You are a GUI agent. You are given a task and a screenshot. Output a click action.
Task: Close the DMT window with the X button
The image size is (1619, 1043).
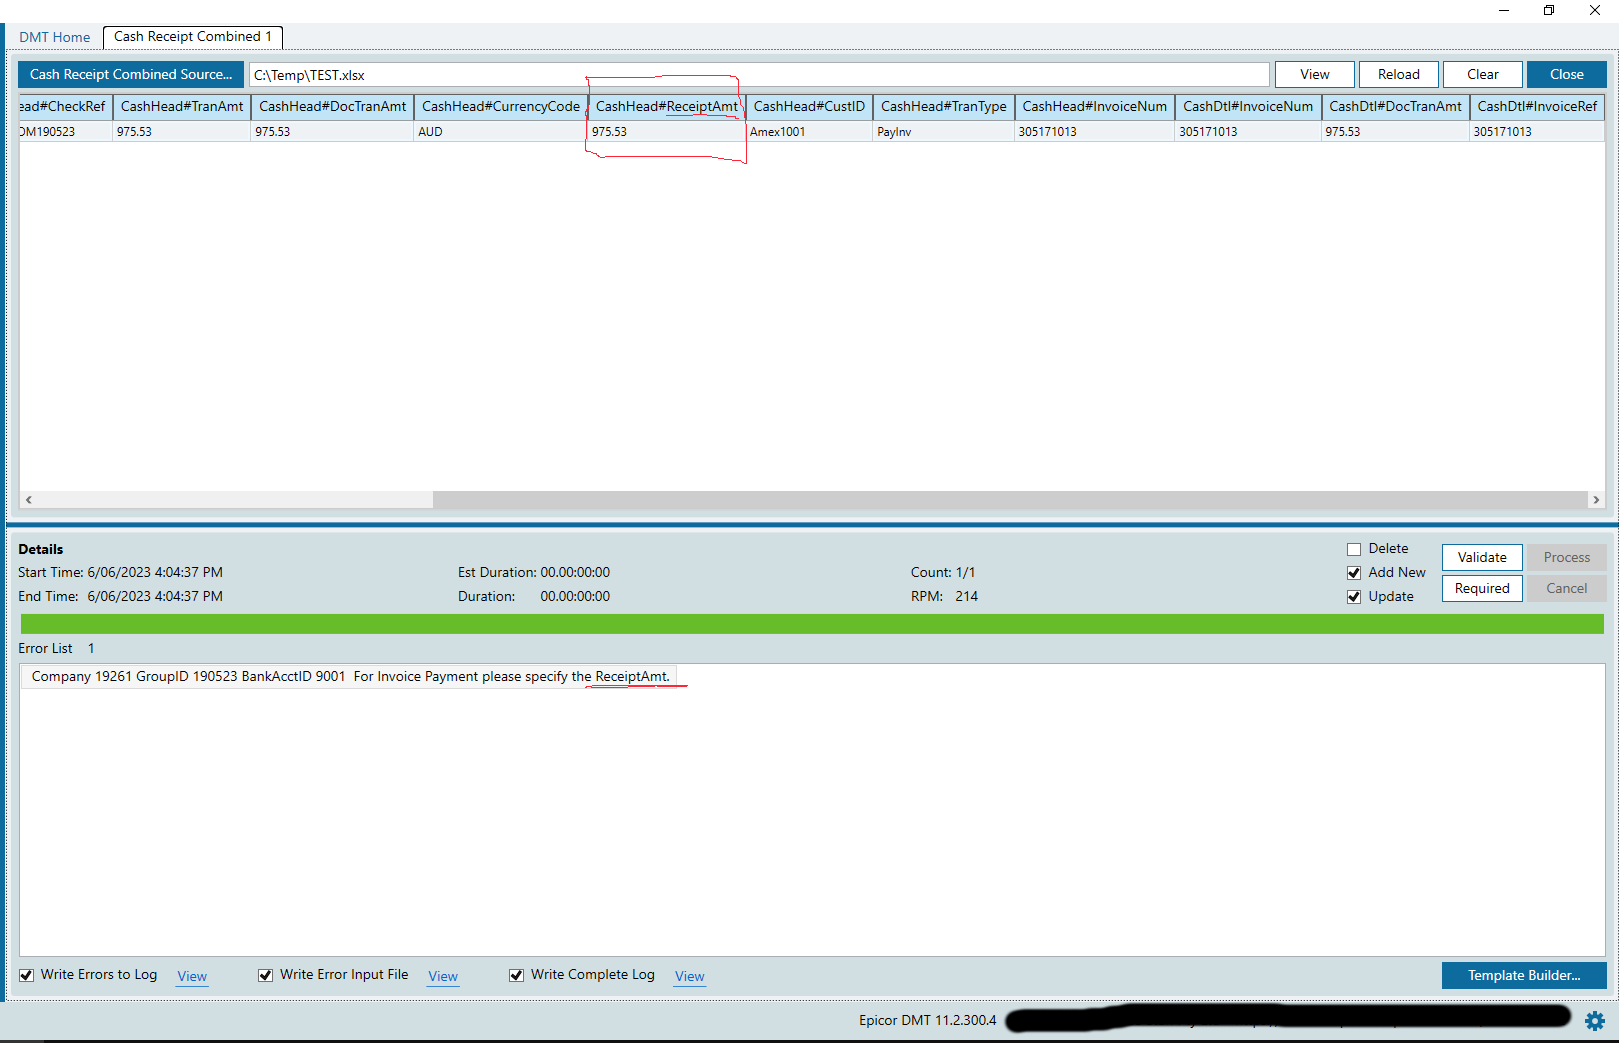click(x=1595, y=10)
